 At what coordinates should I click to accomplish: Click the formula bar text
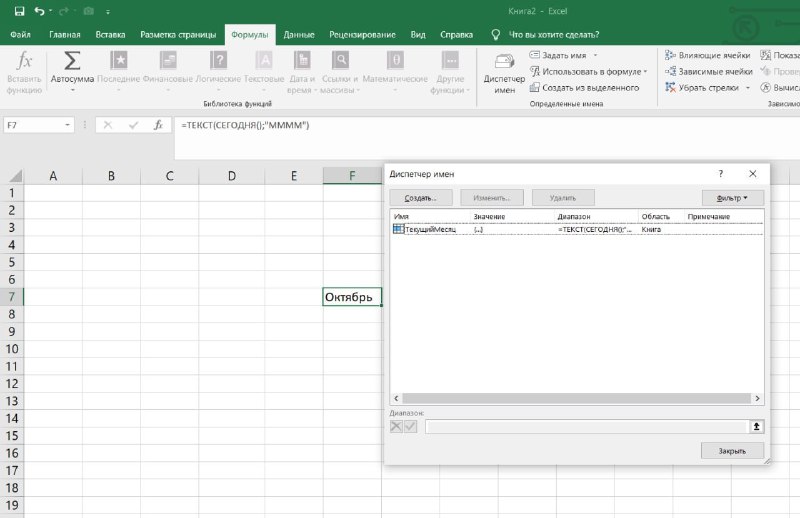[x=245, y=125]
